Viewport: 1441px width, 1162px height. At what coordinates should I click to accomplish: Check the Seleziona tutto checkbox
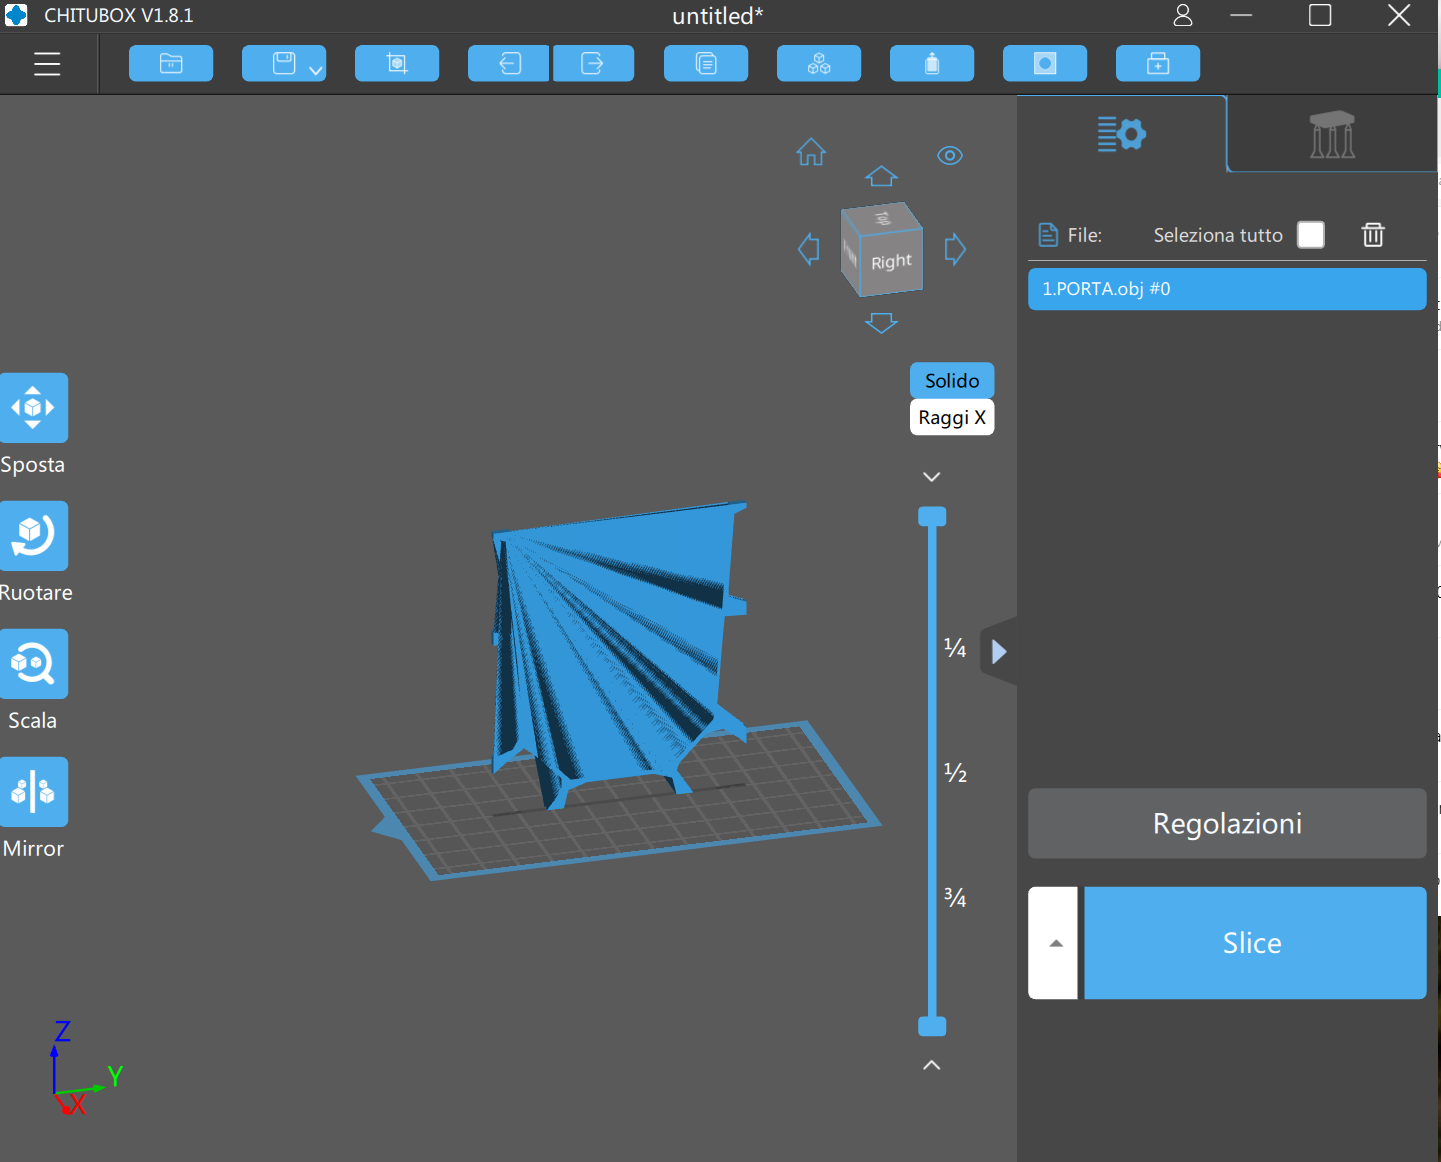tap(1310, 235)
